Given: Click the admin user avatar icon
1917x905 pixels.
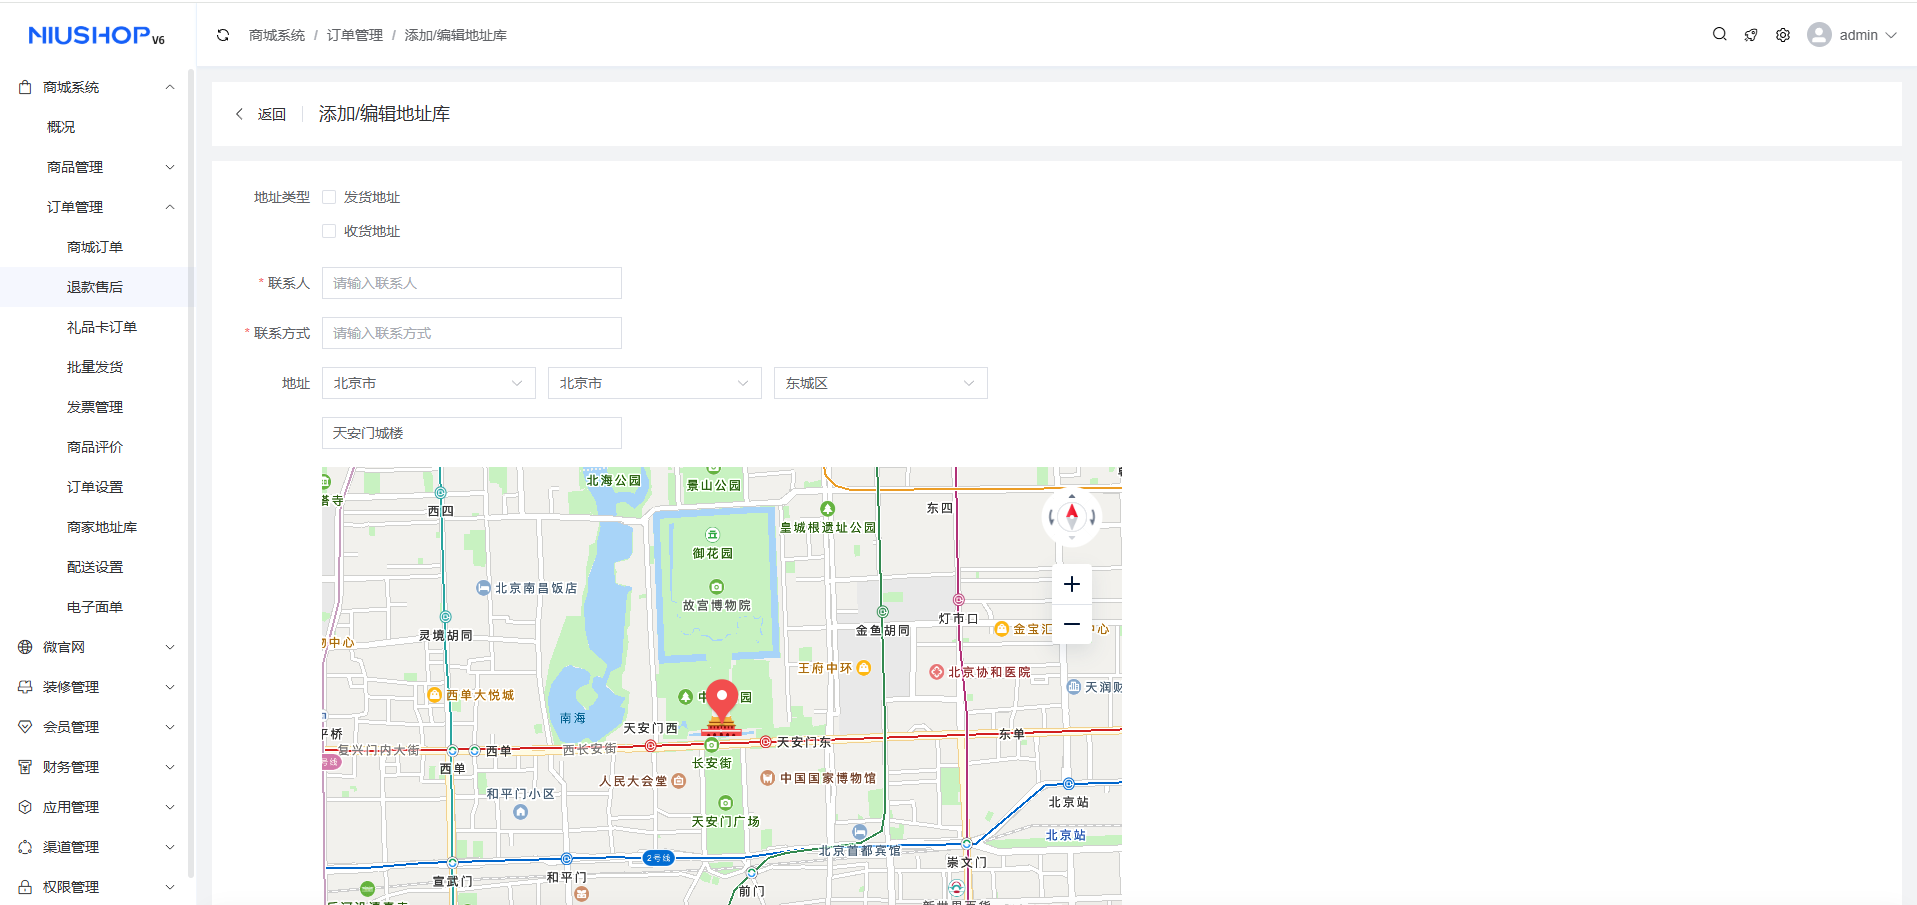Looking at the screenshot, I should click(1818, 35).
